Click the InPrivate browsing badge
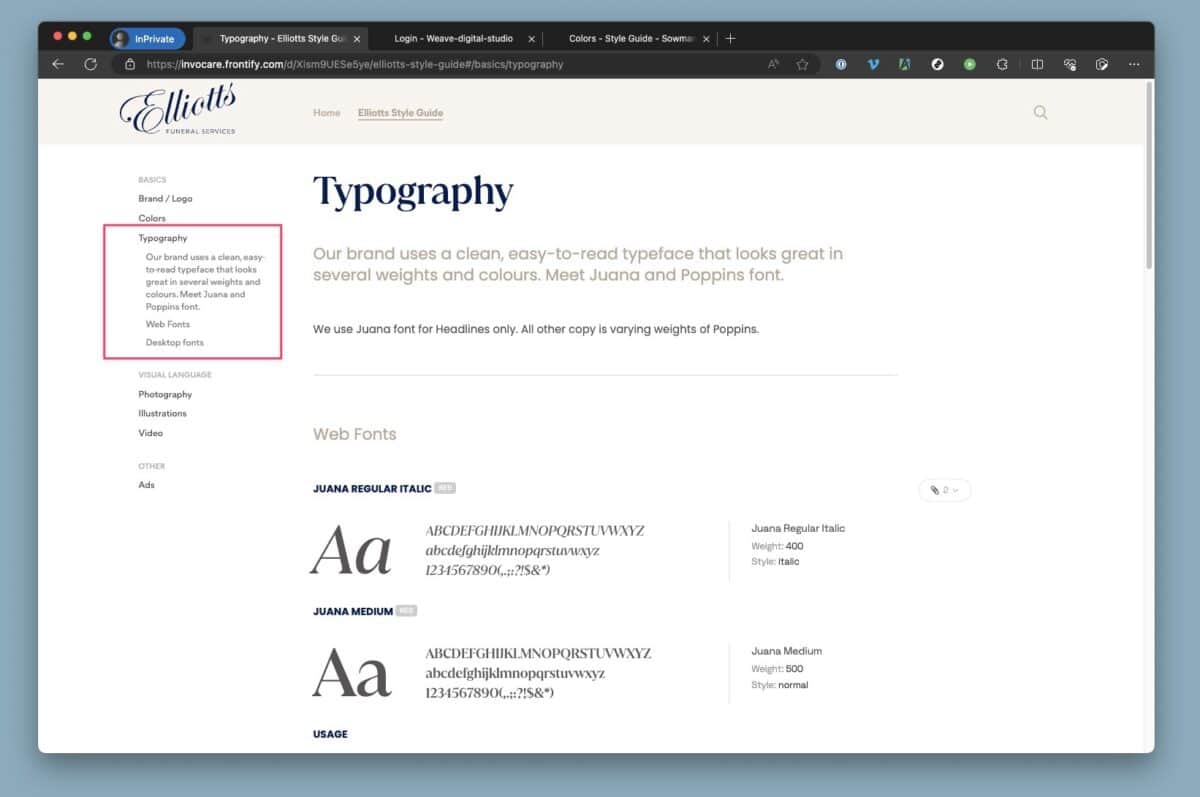The width and height of the screenshot is (1200, 797). [x=146, y=38]
